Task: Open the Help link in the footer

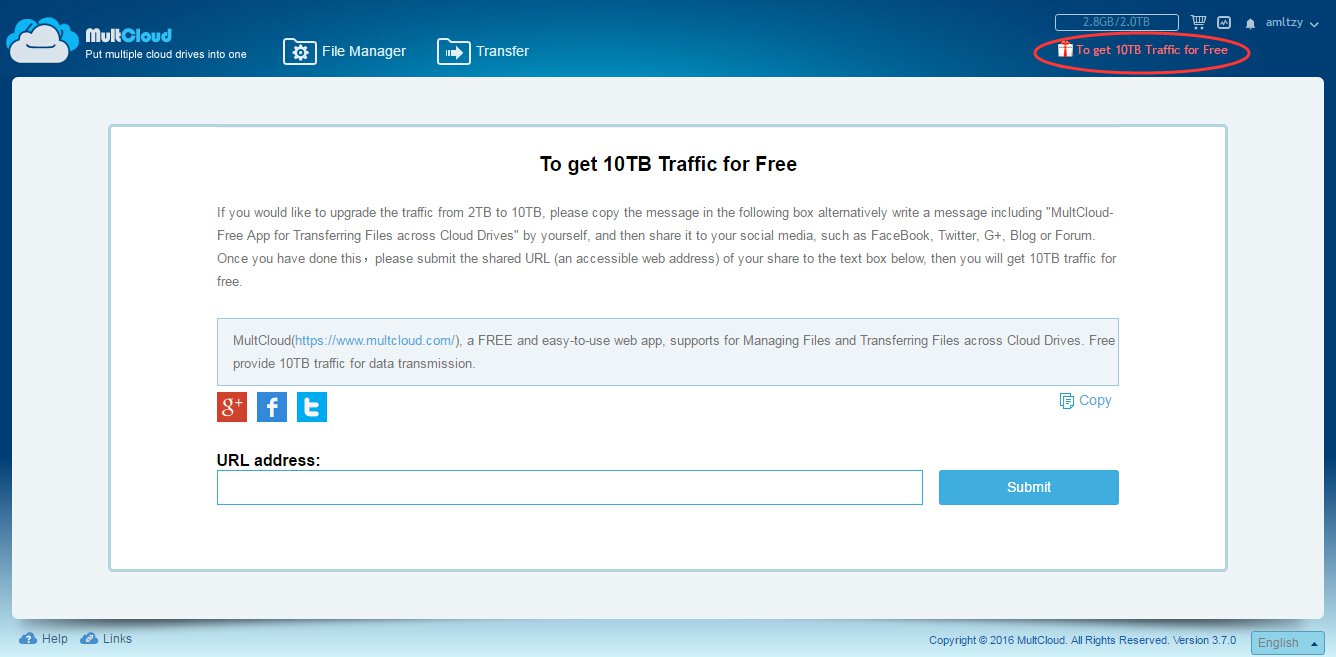Action: [x=44, y=639]
